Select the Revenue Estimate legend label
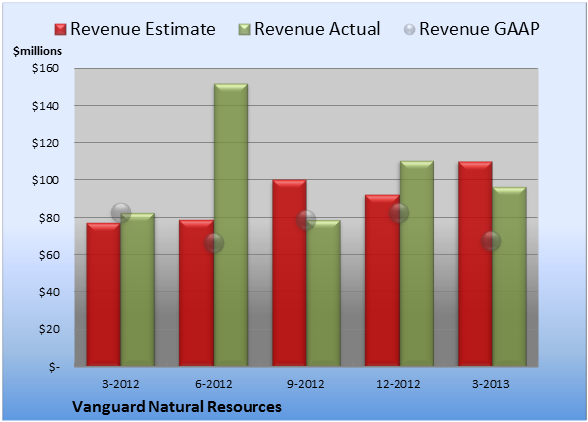Viewport: 588px width, 422px height. coord(143,29)
